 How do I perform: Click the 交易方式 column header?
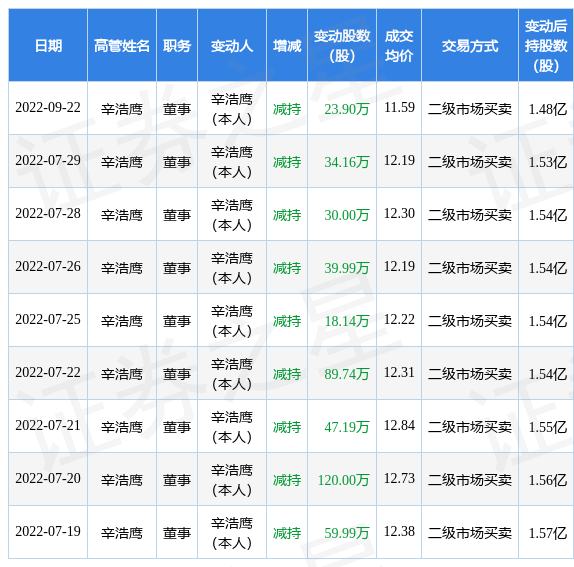470,46
